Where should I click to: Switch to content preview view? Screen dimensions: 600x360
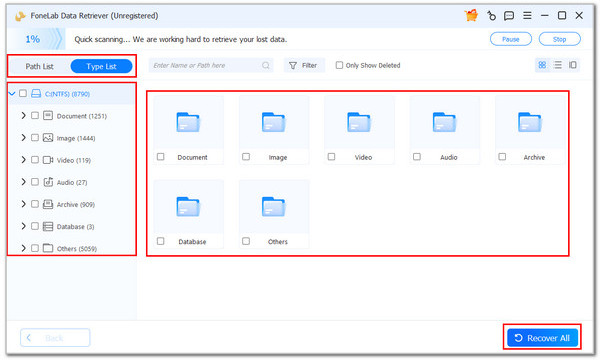[x=572, y=65]
